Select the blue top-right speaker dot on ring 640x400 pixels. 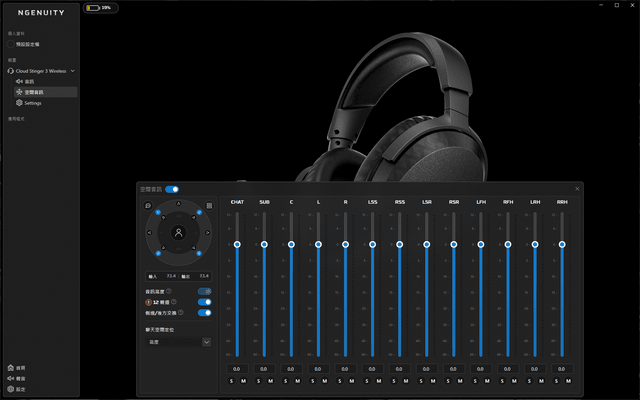tap(199, 212)
